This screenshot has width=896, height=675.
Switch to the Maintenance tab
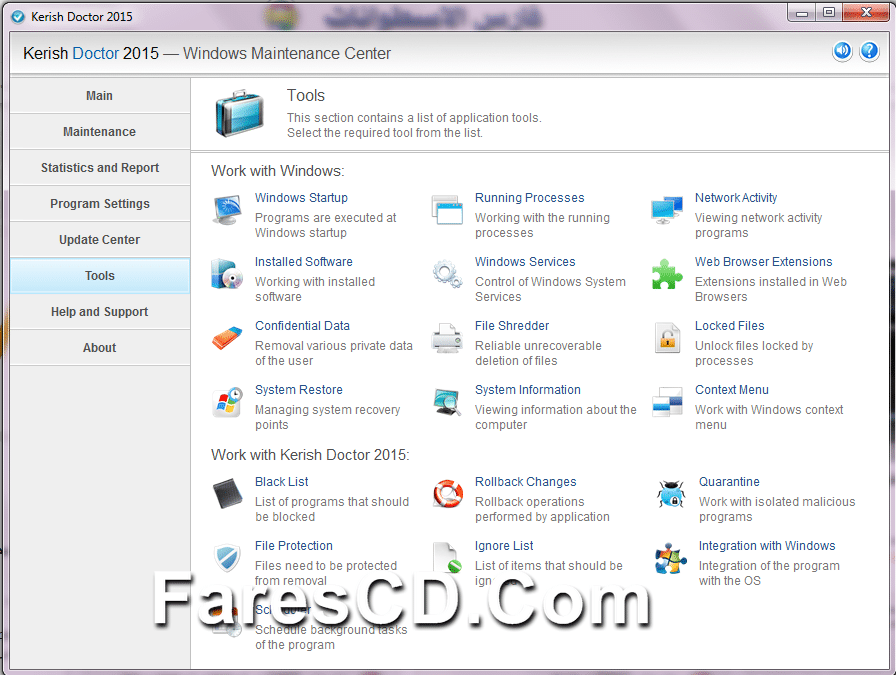pos(99,131)
